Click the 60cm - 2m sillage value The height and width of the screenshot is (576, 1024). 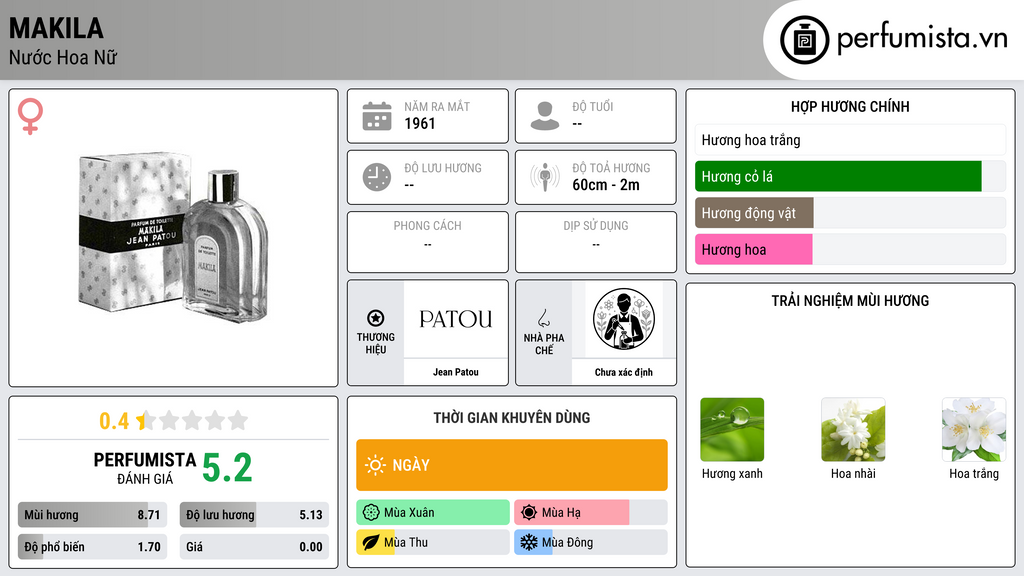(605, 185)
